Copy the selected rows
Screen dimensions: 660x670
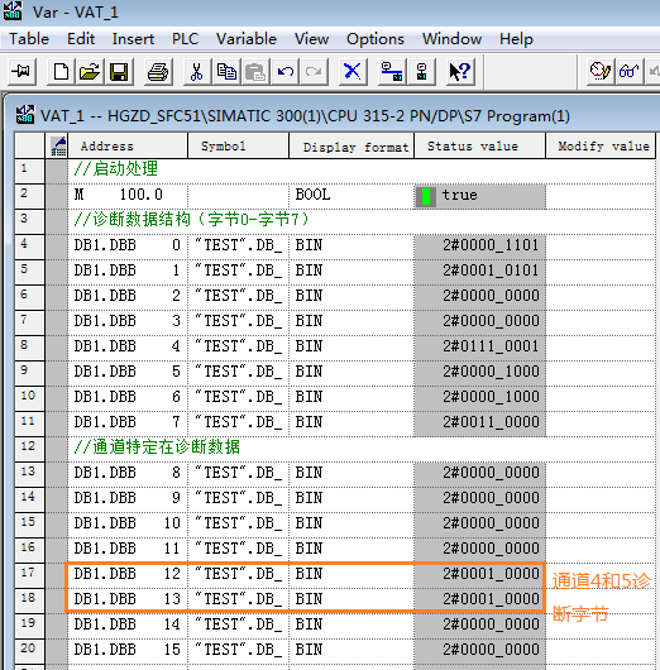[x=226, y=71]
